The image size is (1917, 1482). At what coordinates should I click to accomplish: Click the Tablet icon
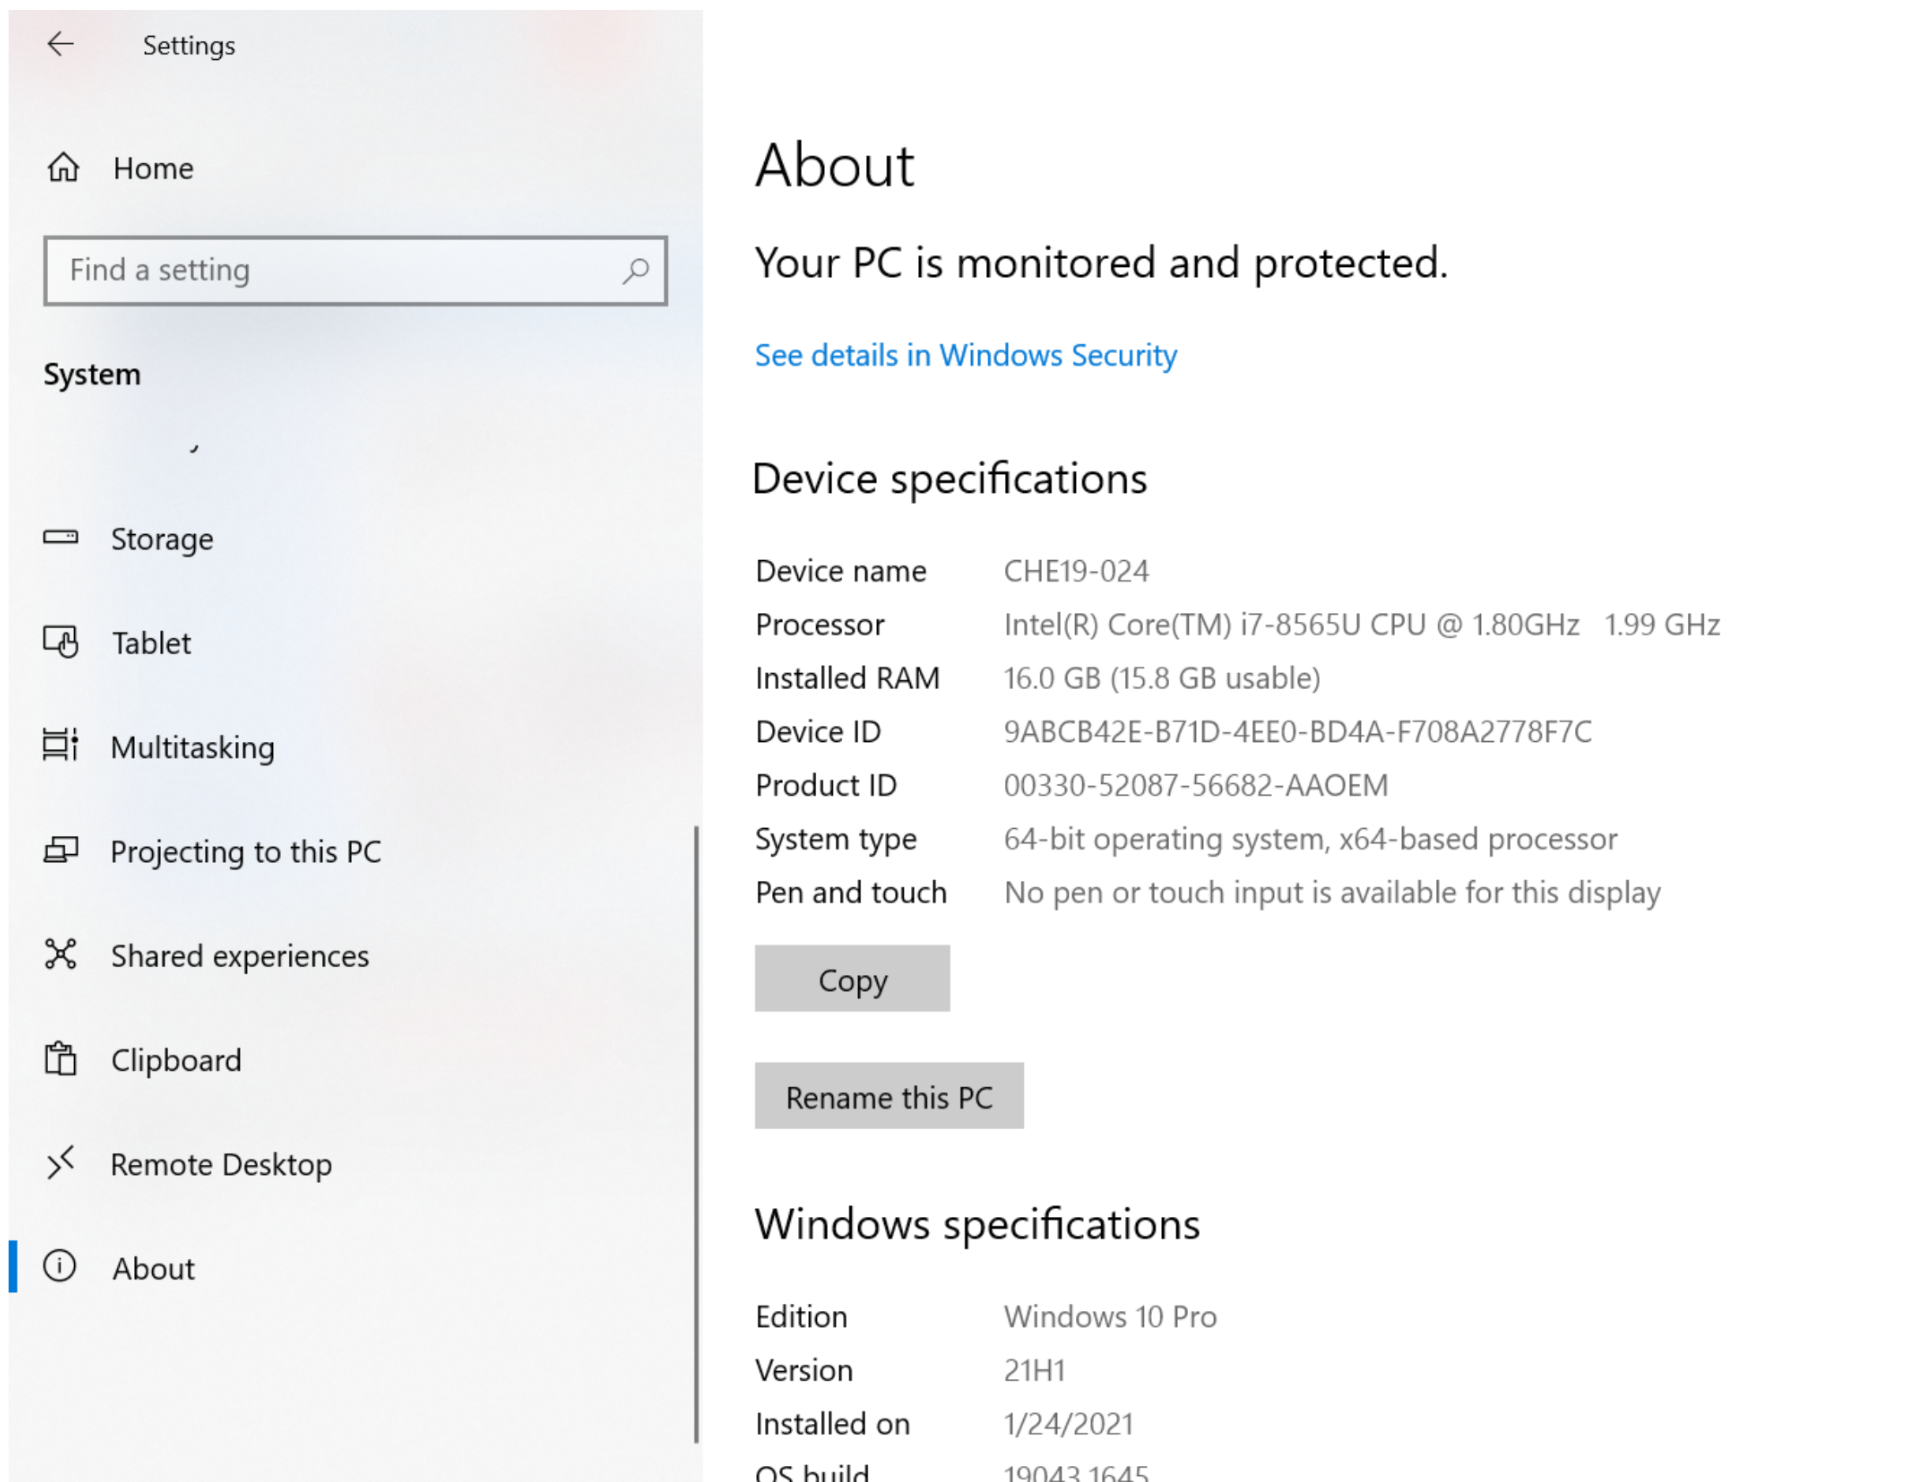(x=61, y=641)
